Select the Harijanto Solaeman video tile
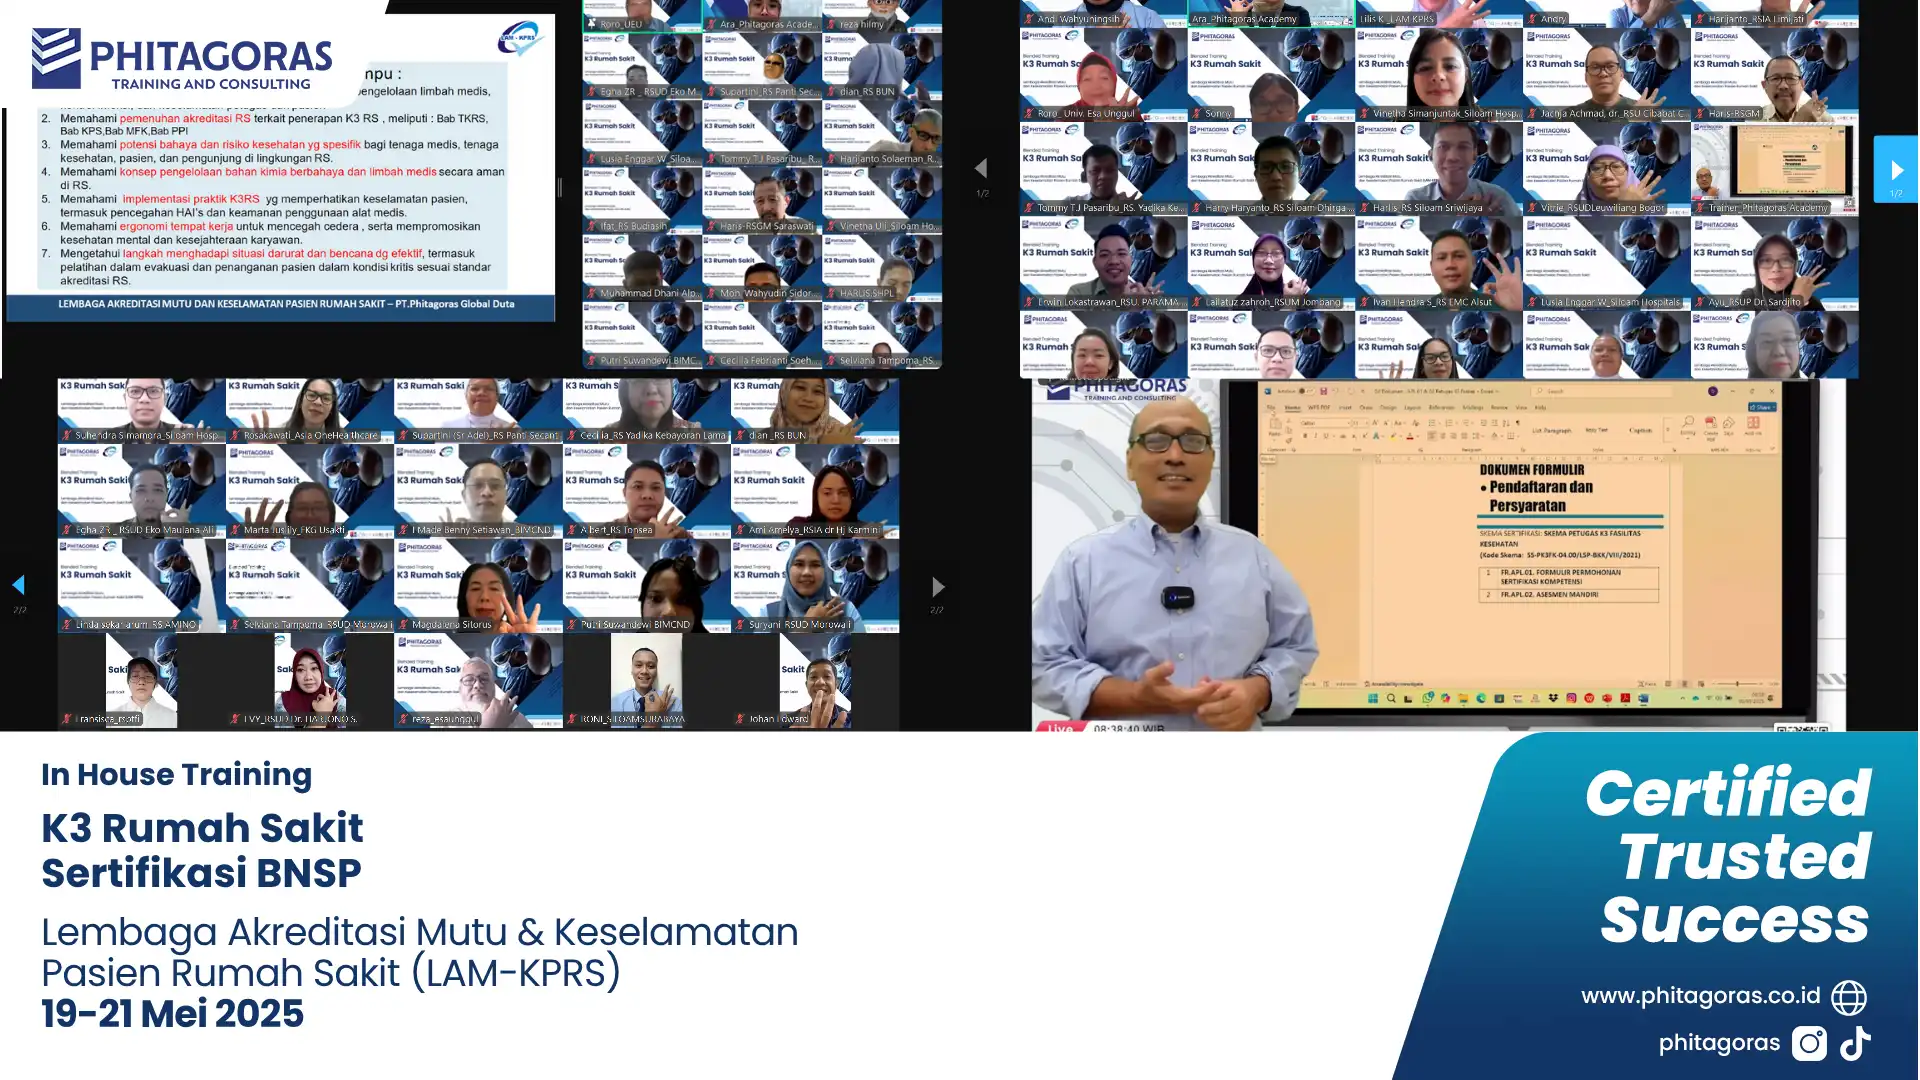Screen dimensions: 1920x1080 click(x=882, y=132)
